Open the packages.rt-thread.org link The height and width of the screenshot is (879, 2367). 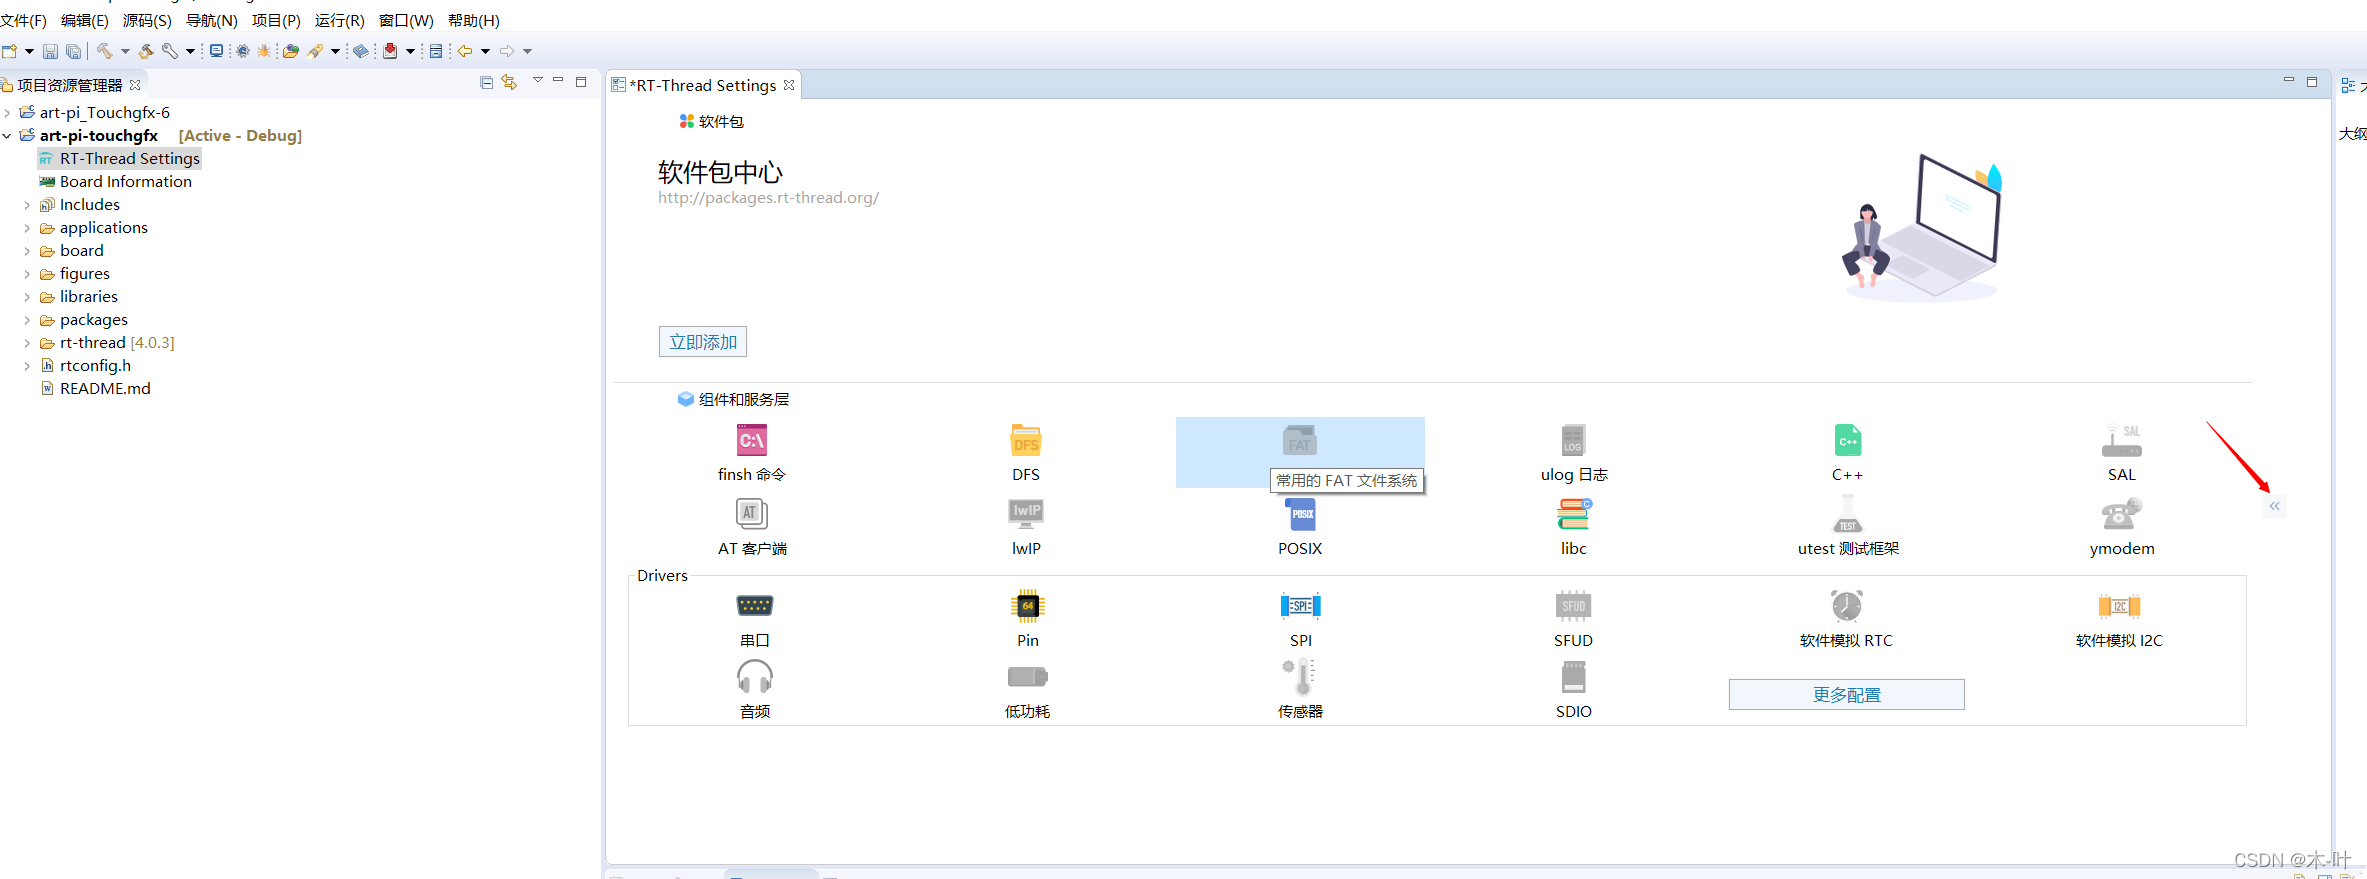[768, 198]
